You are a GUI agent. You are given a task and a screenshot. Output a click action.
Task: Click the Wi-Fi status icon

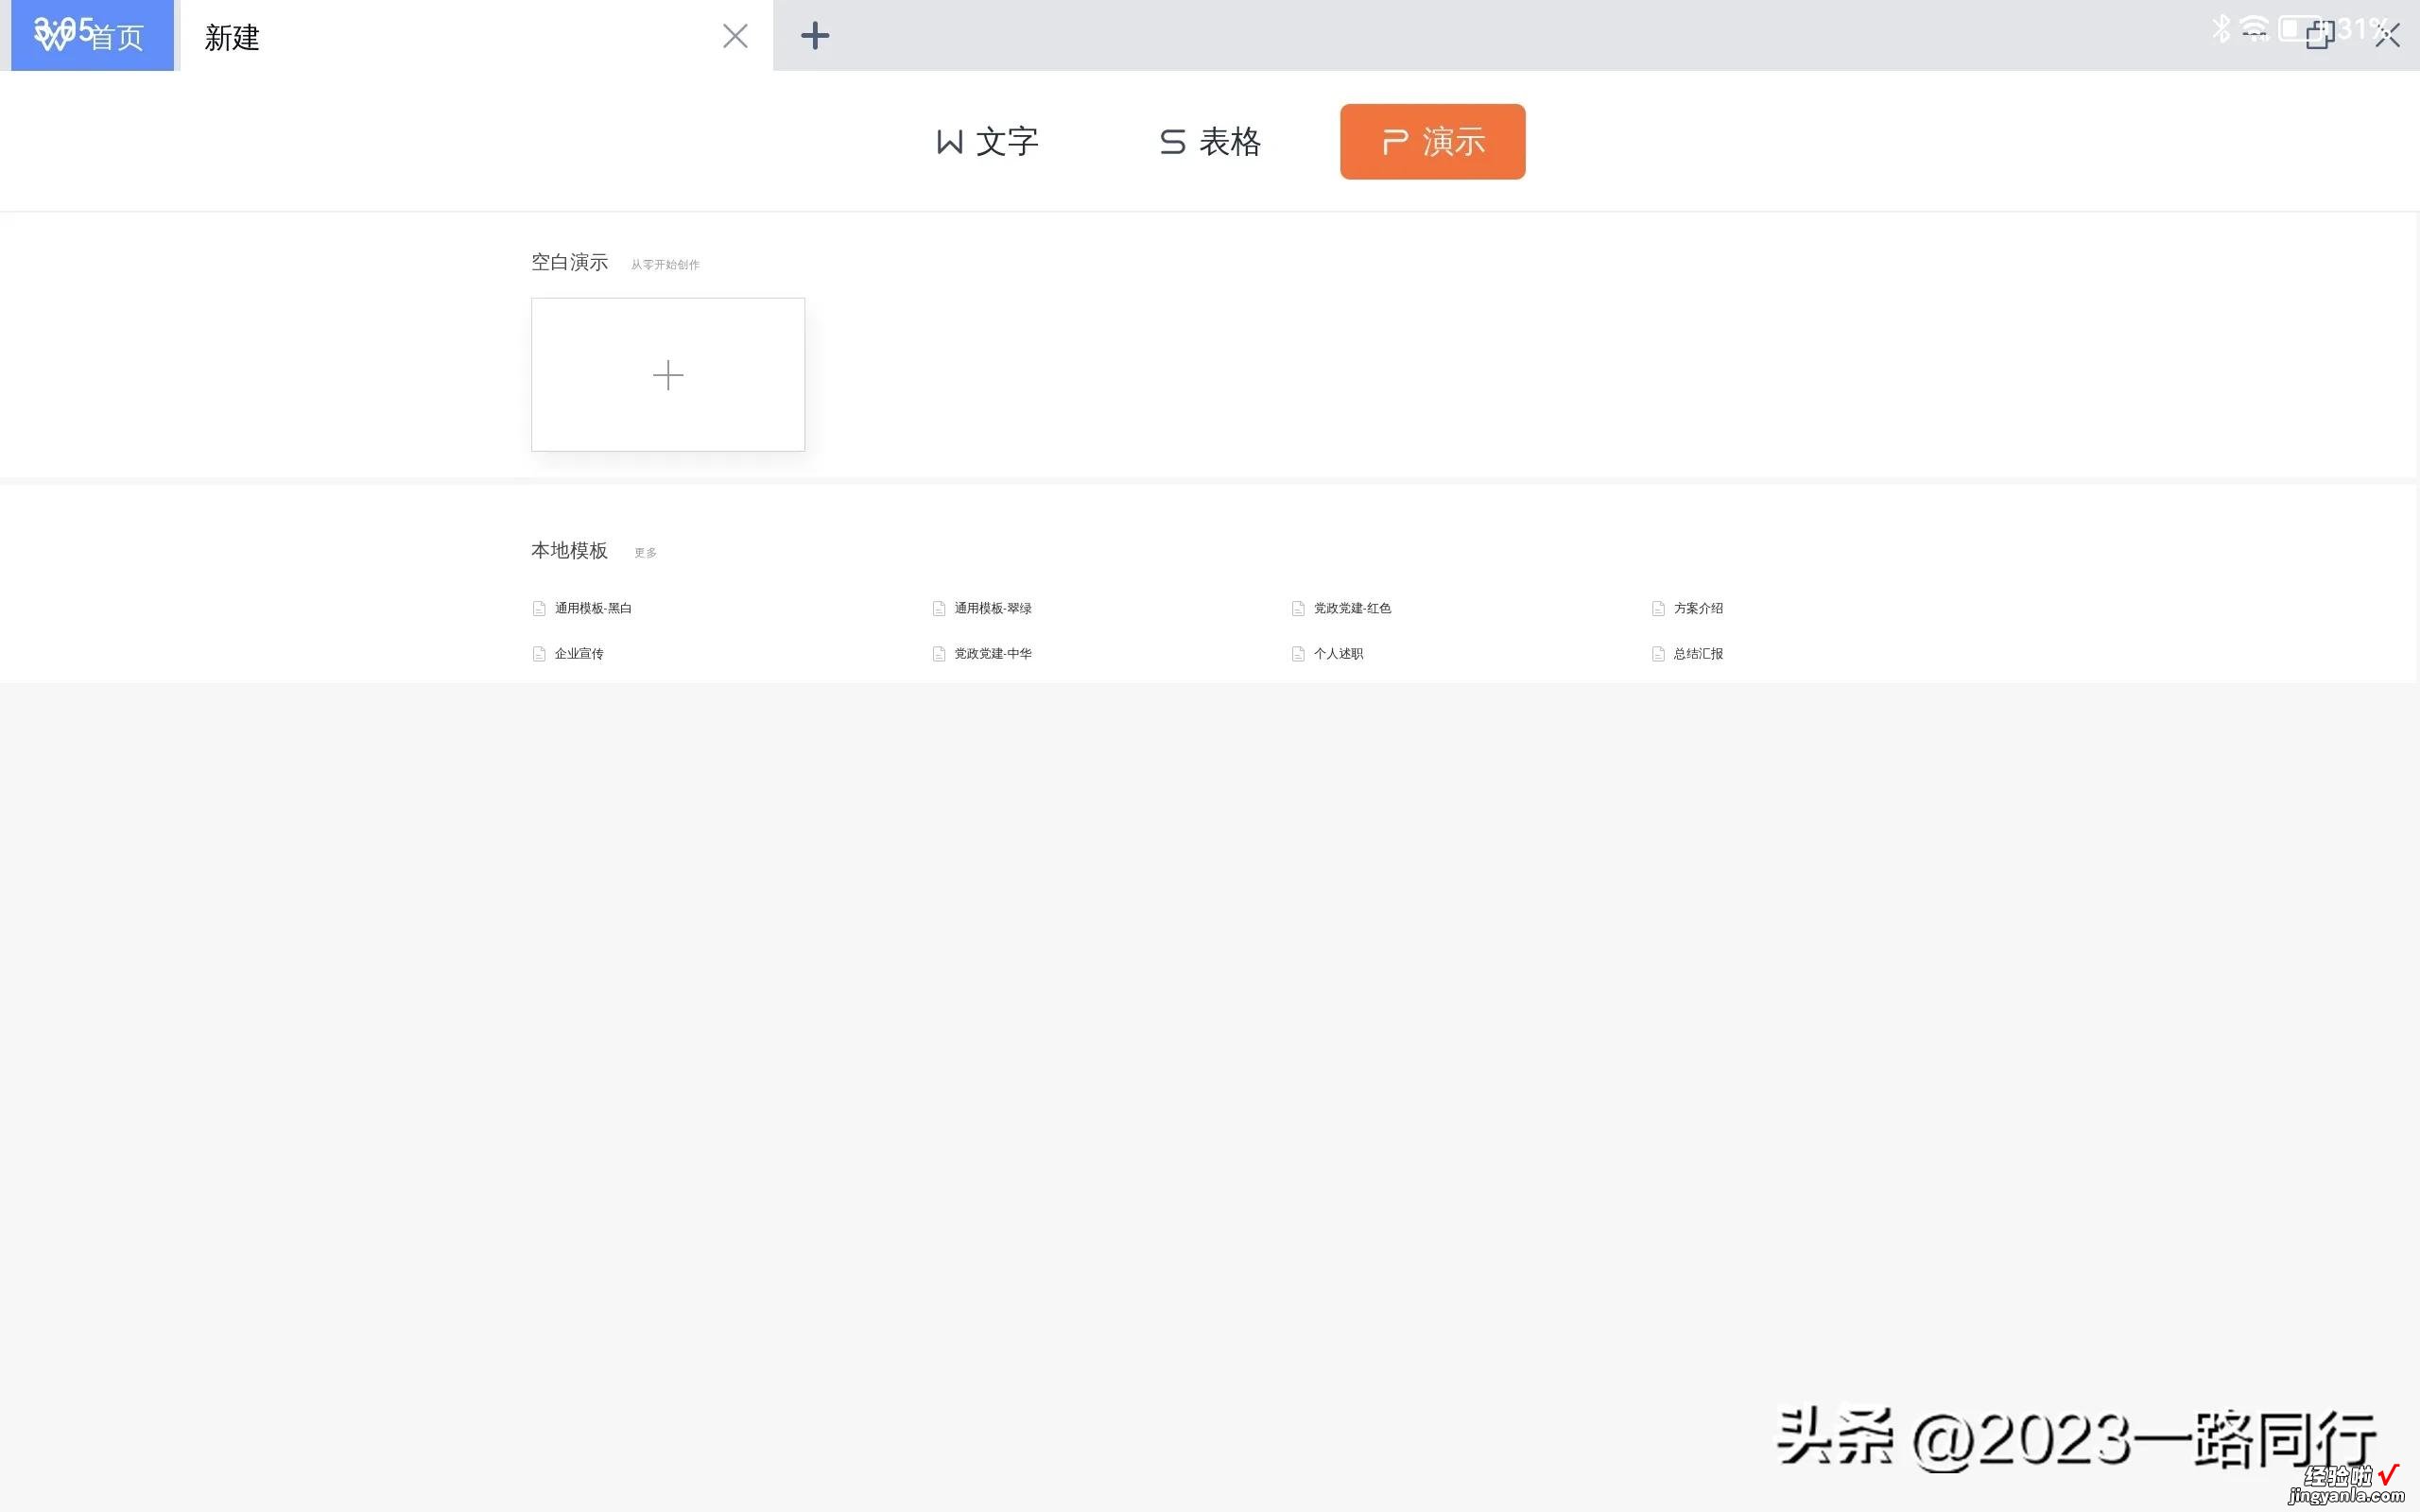[x=2254, y=28]
